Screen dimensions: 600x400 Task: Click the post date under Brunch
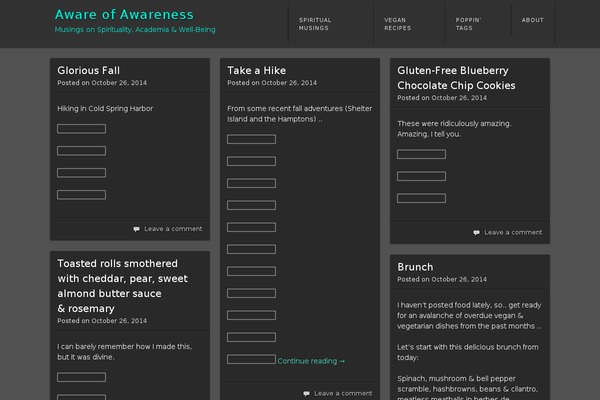(459, 279)
